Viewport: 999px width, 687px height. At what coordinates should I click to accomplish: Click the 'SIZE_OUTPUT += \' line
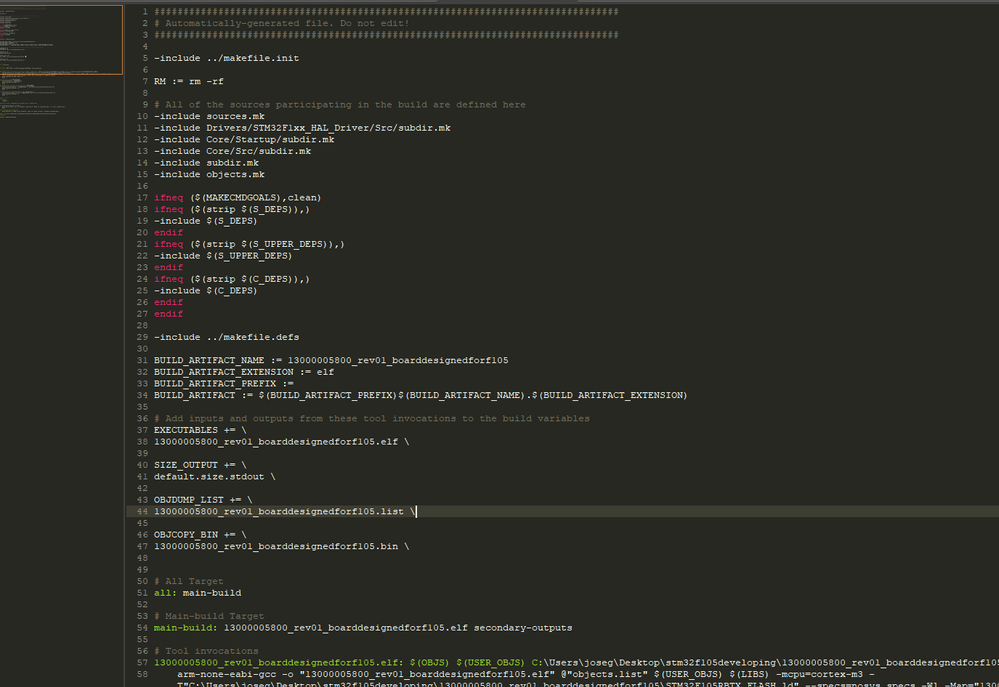point(200,465)
